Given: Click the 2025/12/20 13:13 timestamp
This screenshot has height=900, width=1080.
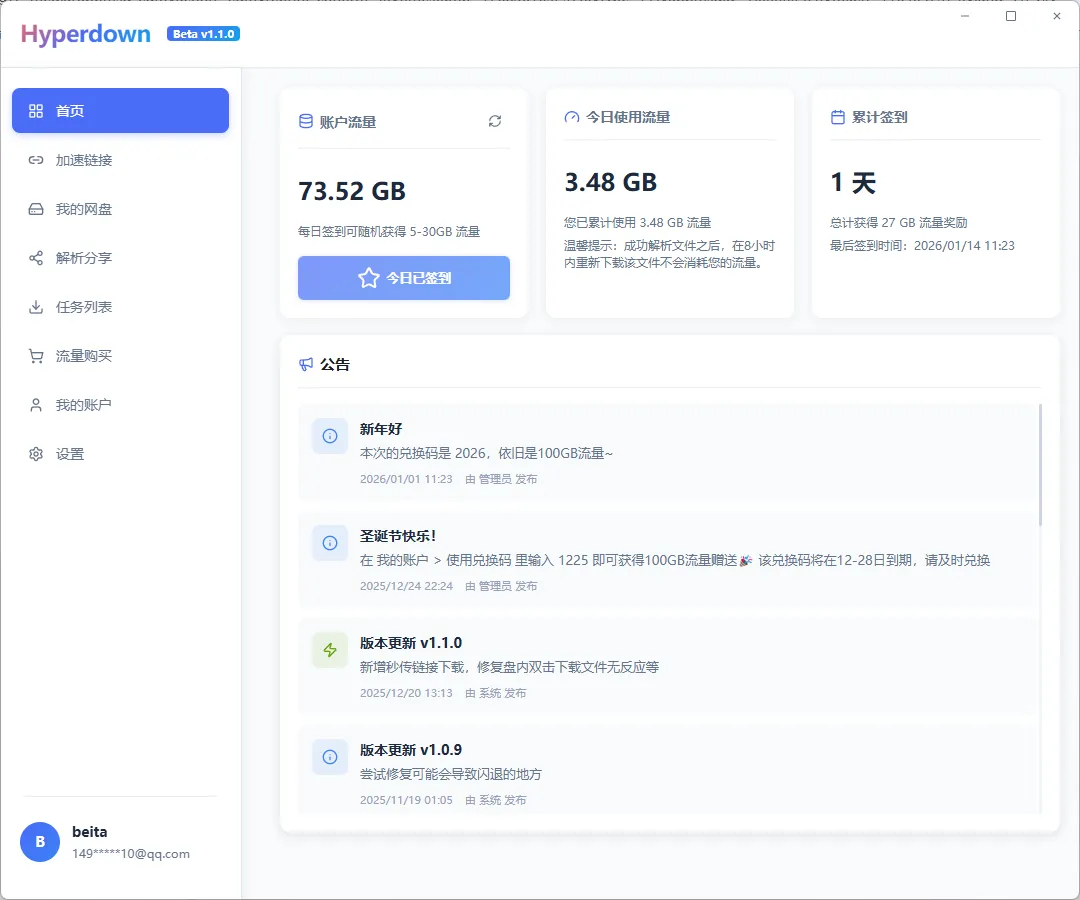Looking at the screenshot, I should pos(406,693).
